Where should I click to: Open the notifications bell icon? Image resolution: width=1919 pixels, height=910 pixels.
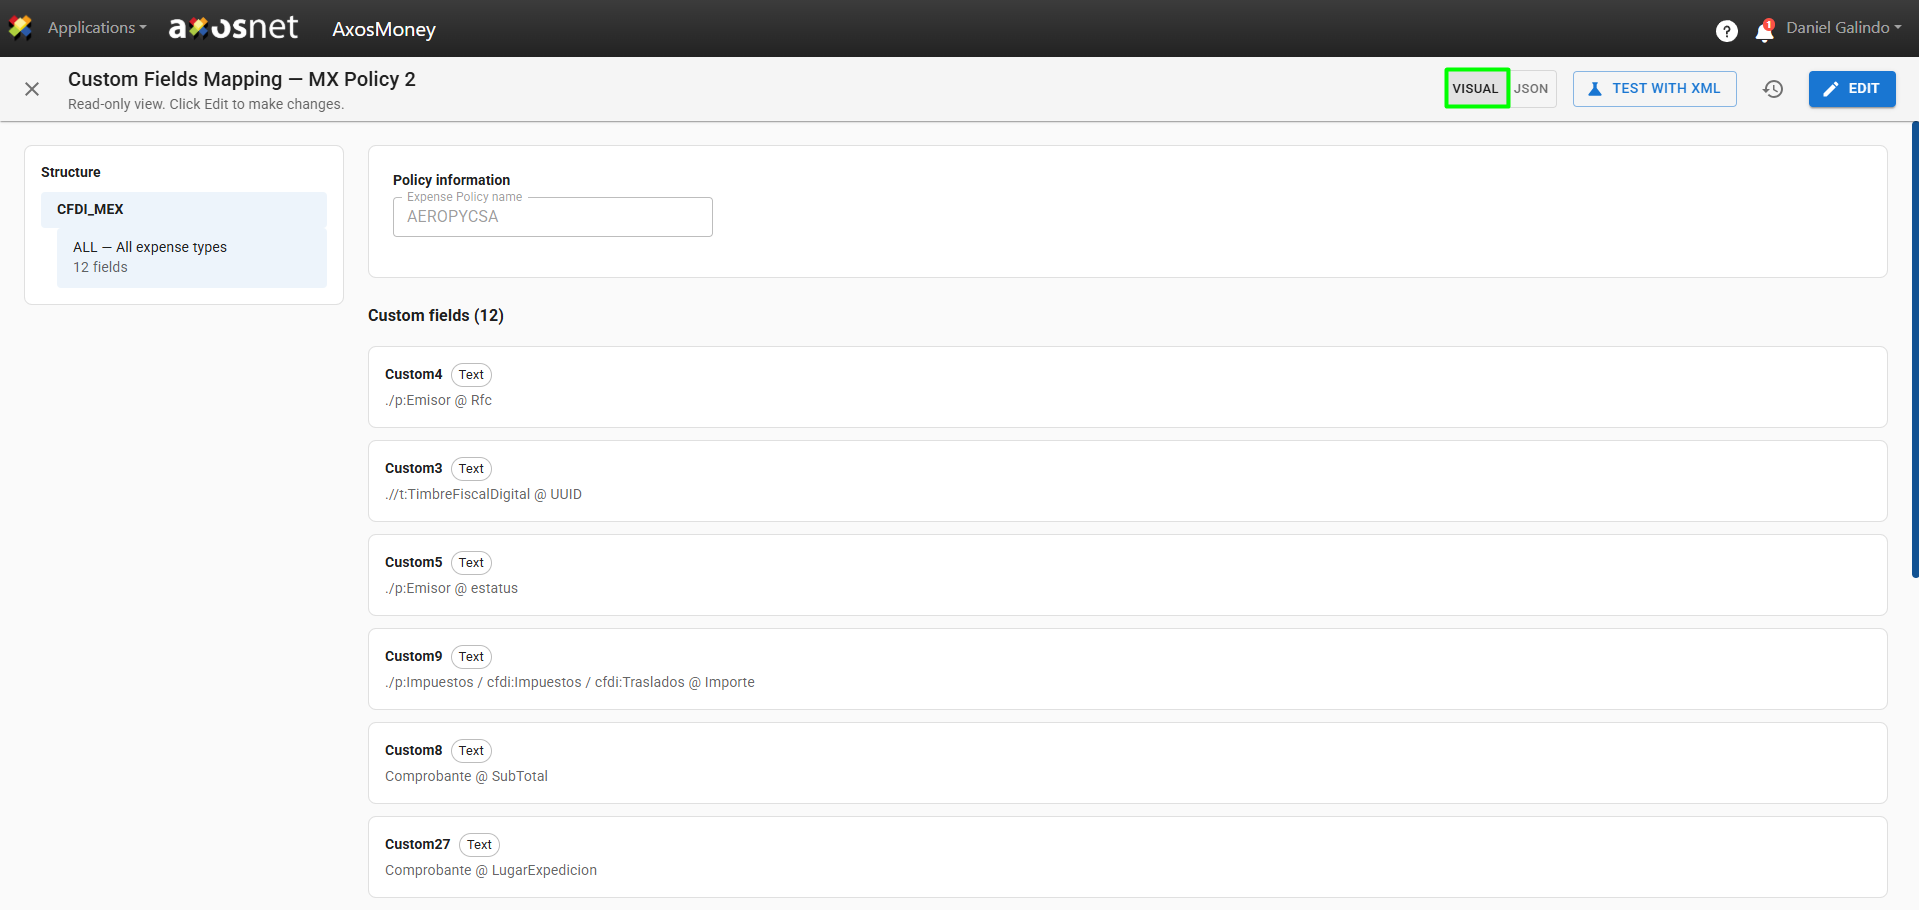1765,31
